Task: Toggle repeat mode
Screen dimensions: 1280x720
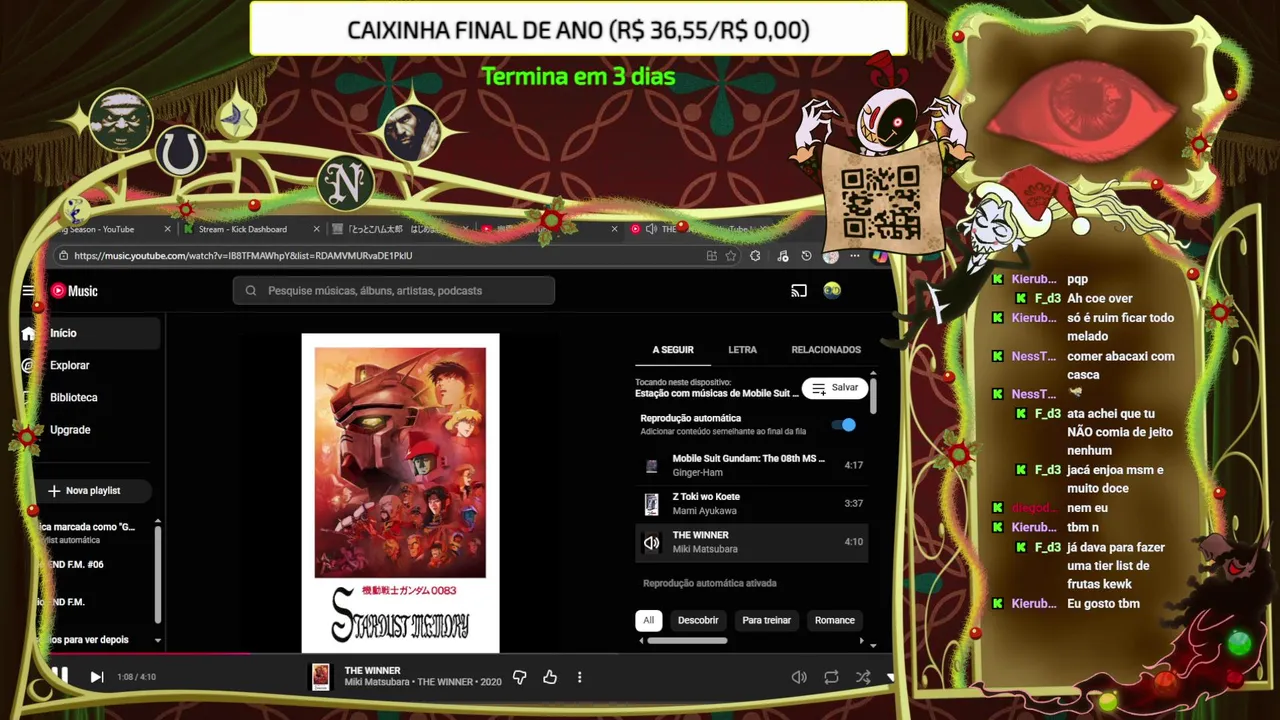Action: [x=831, y=677]
